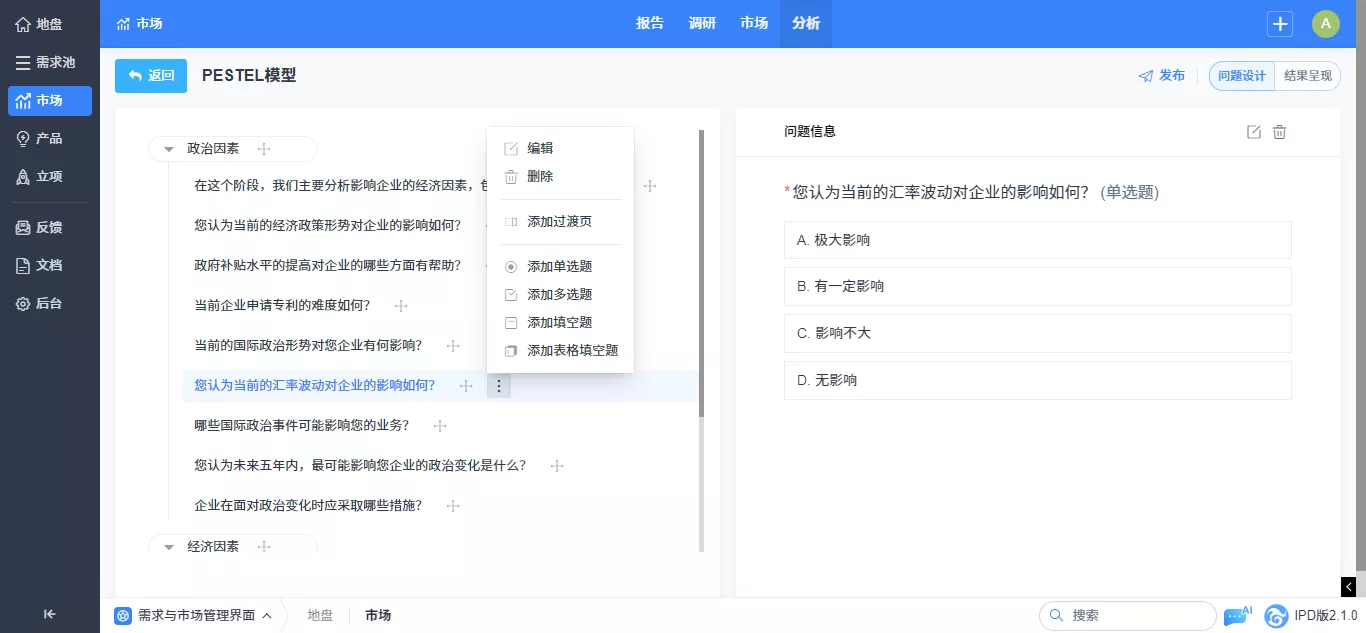Click the trash icon in 问题信息 header
The height and width of the screenshot is (633, 1366).
(x=1279, y=132)
